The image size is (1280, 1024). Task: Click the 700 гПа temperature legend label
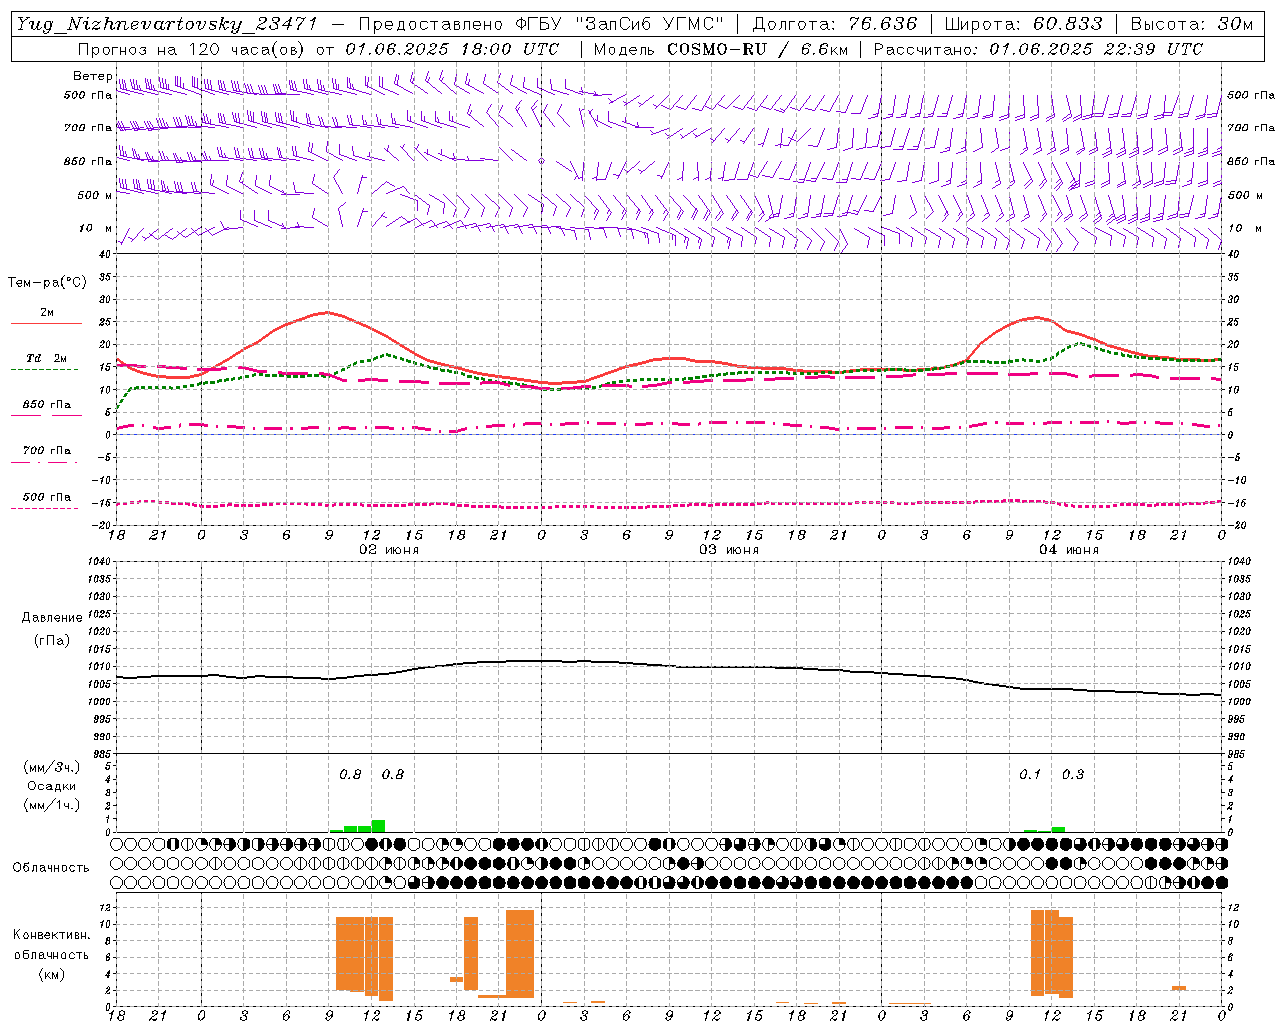tap(47, 451)
